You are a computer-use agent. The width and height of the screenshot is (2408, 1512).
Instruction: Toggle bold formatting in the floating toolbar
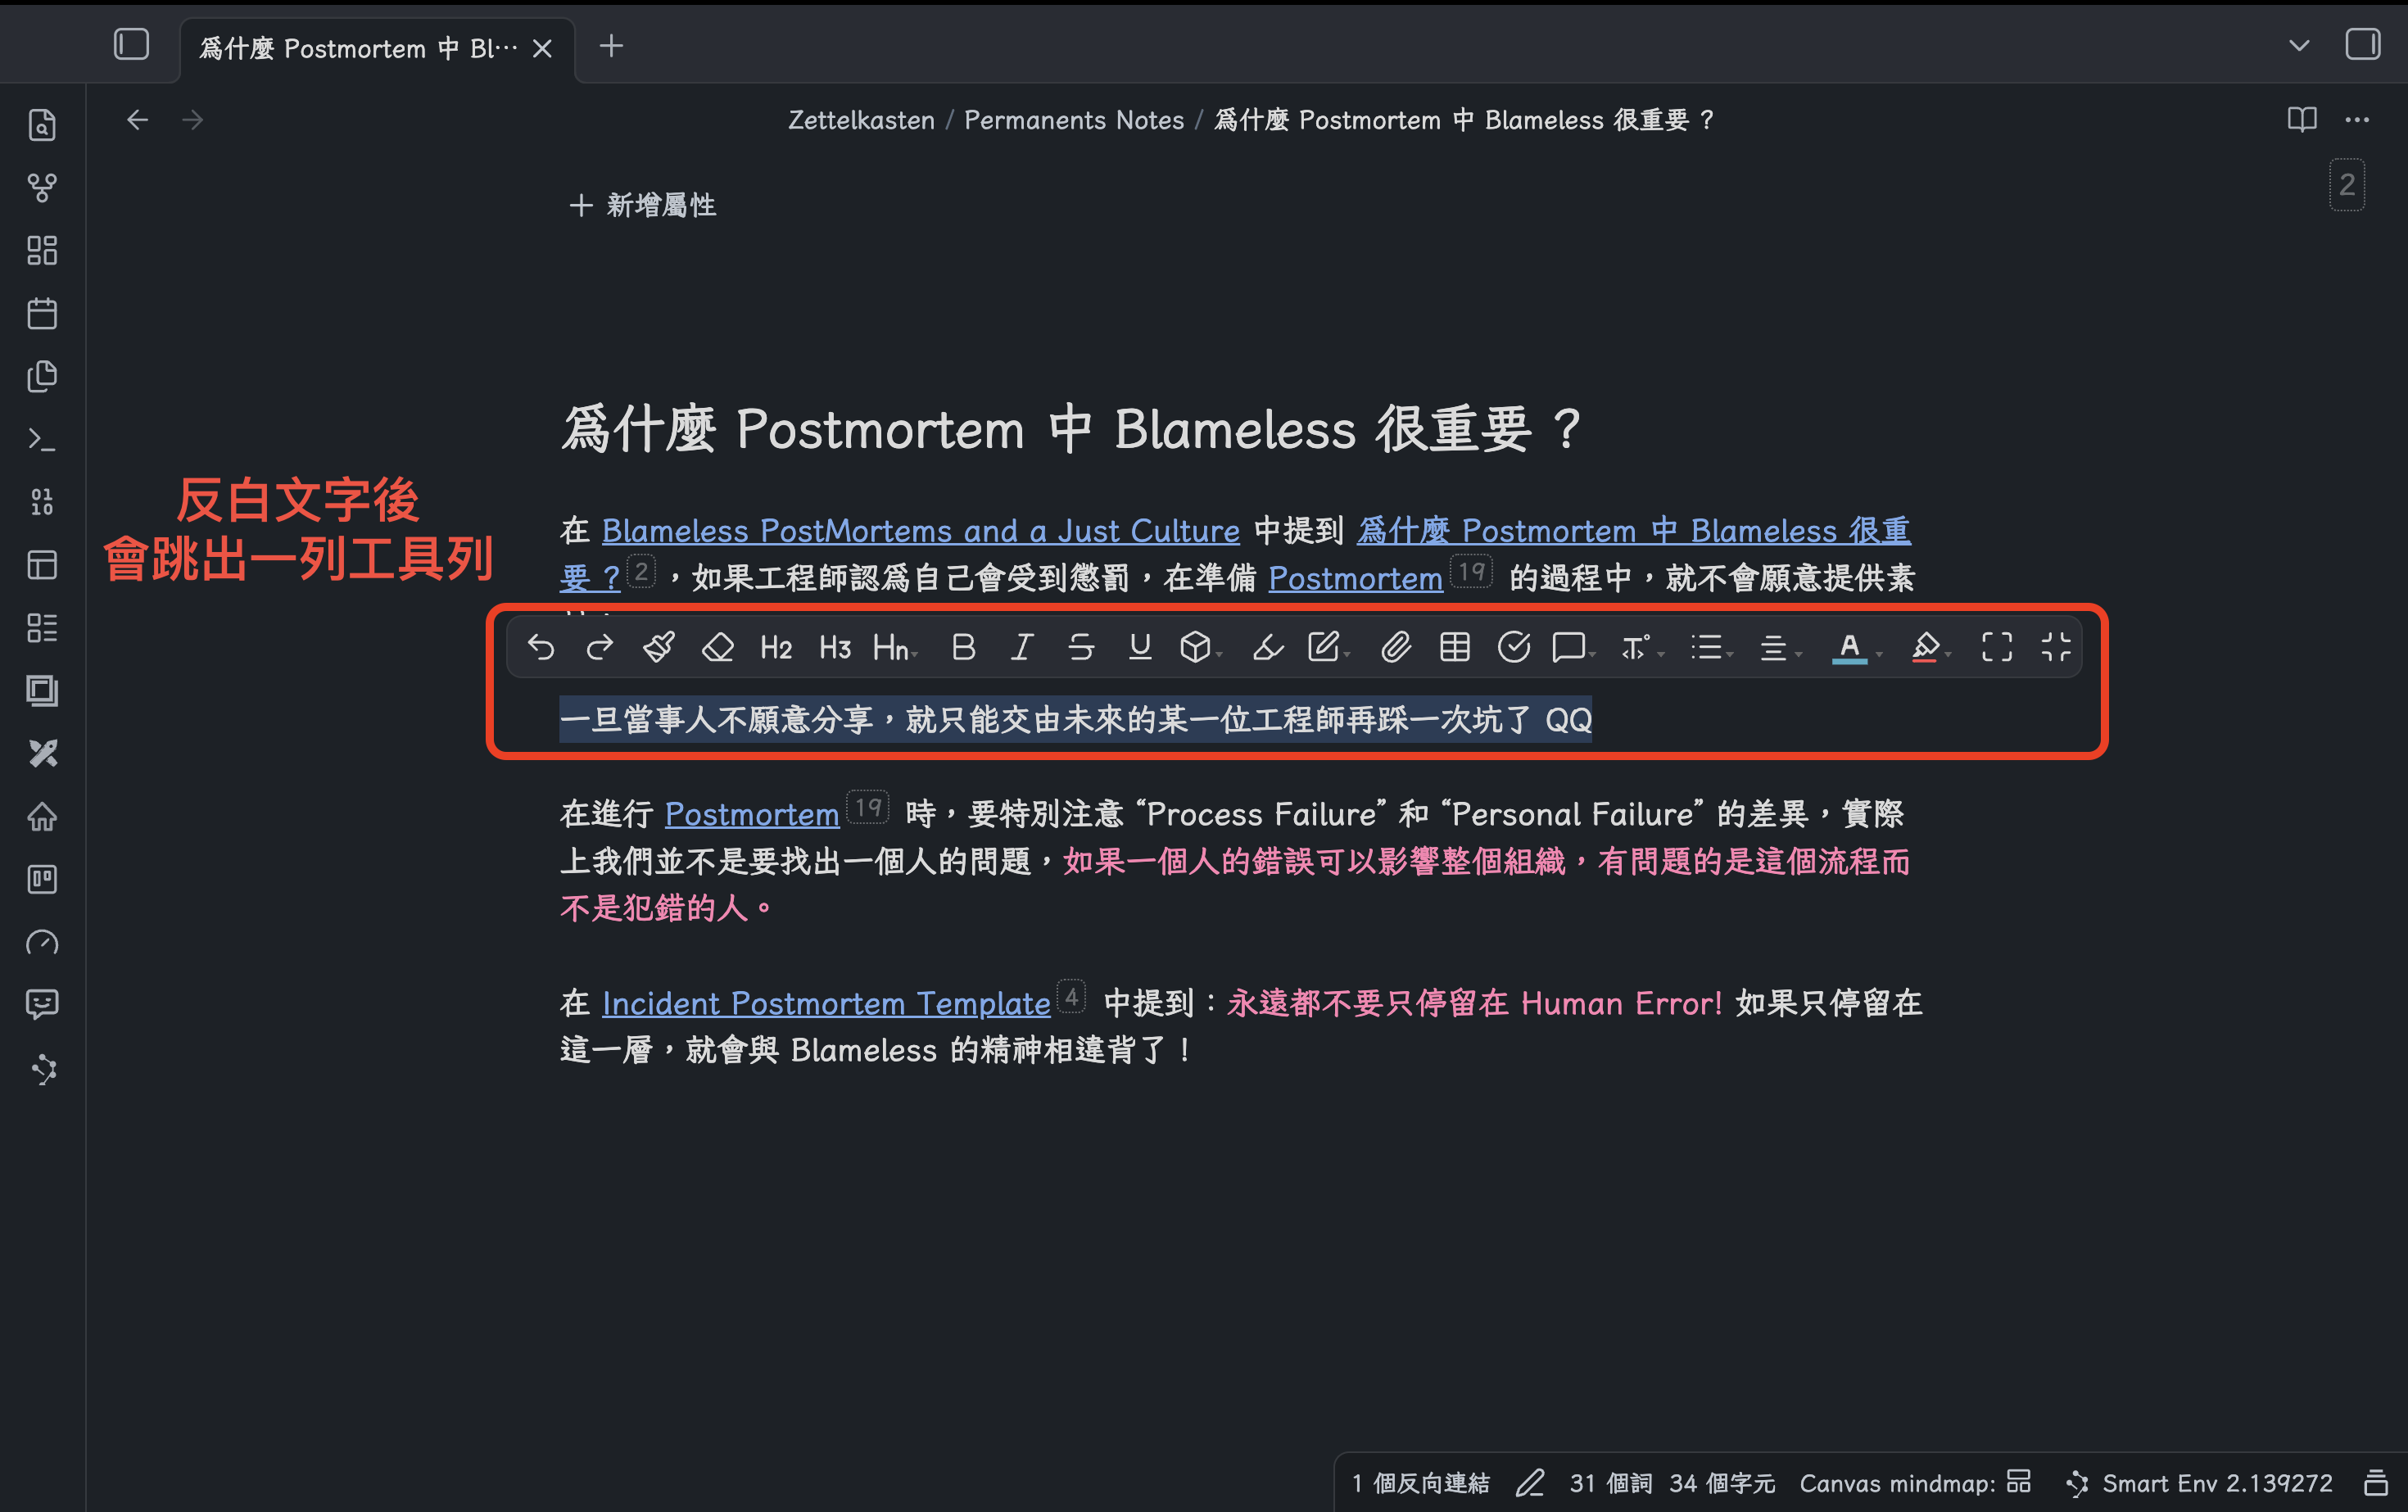[x=963, y=647]
